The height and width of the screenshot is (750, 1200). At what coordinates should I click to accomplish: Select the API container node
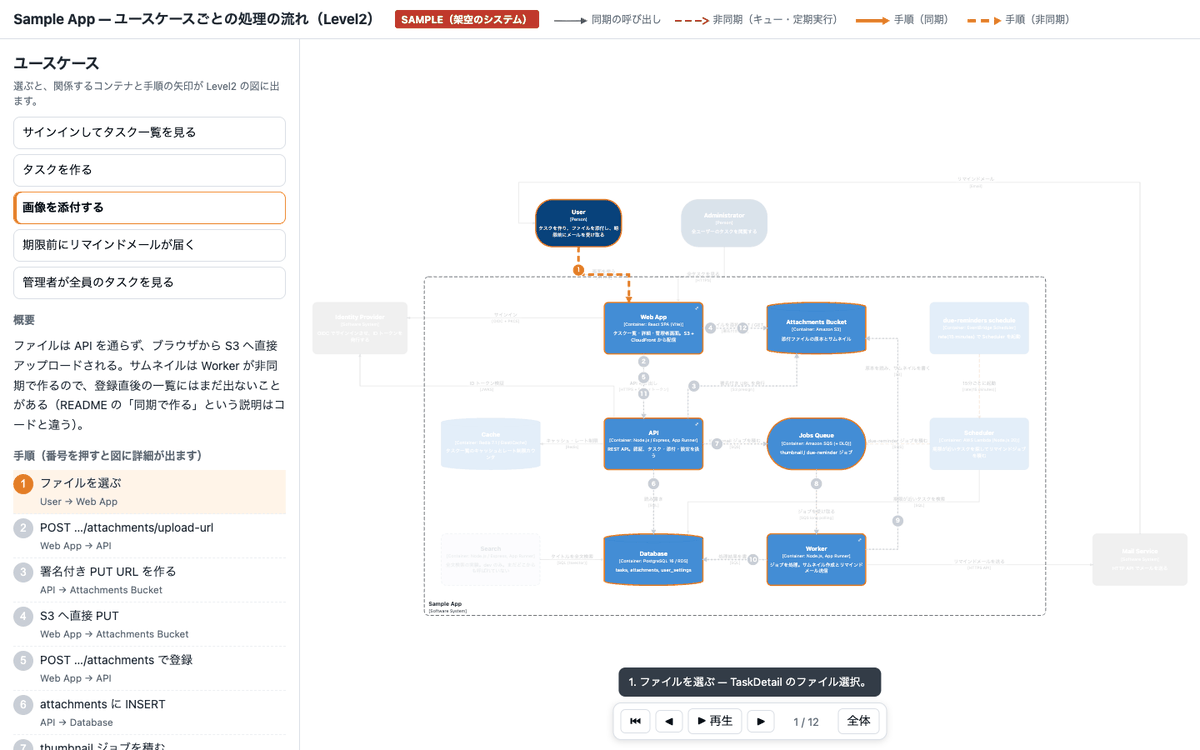pos(654,444)
